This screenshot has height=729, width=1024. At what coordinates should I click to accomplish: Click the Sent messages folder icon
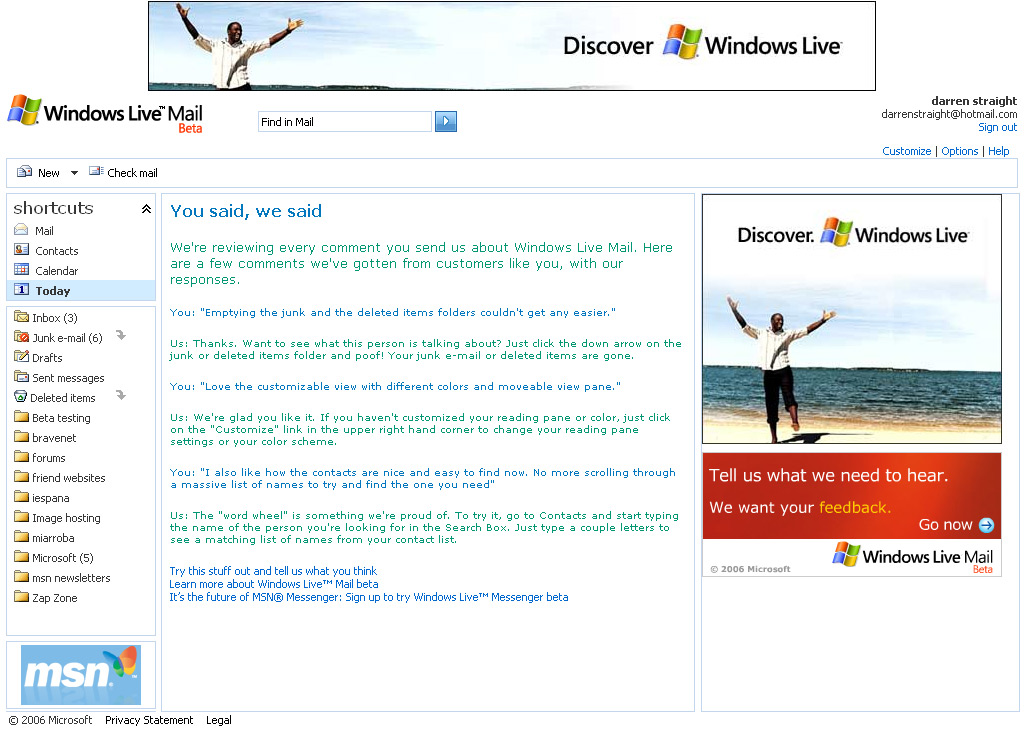tap(21, 377)
